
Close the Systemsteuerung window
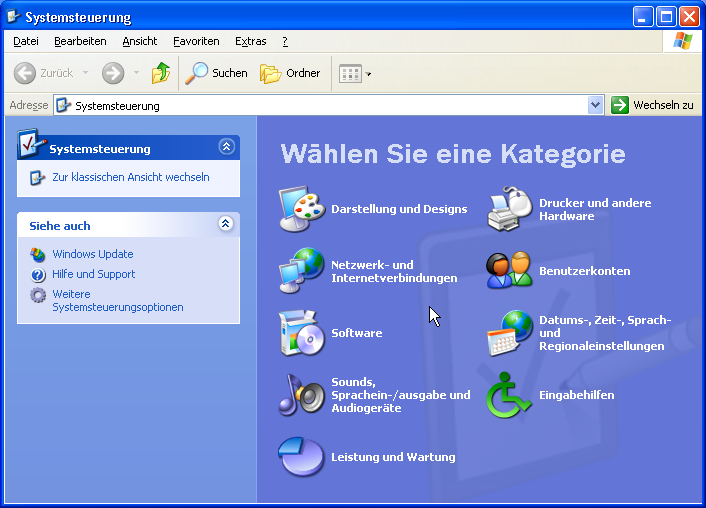[x=689, y=17]
